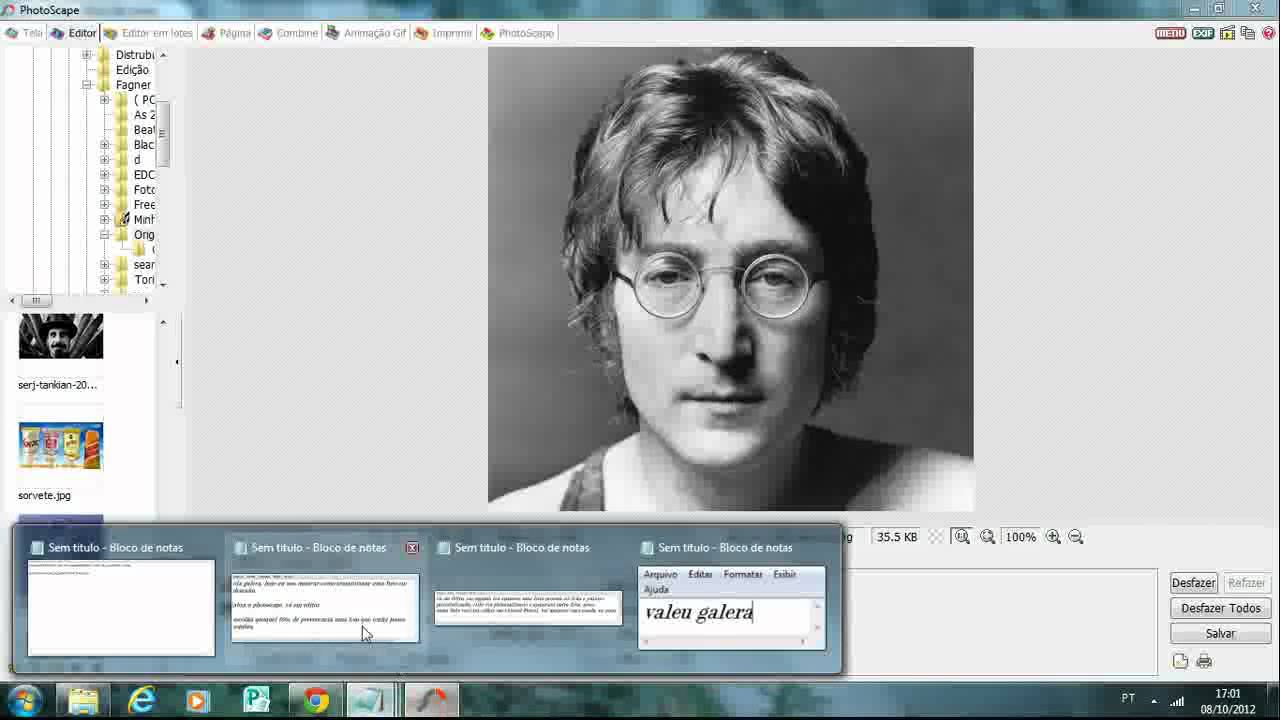Open File Explorer from the taskbar
Screen dimensions: 1280x720
pos(83,701)
